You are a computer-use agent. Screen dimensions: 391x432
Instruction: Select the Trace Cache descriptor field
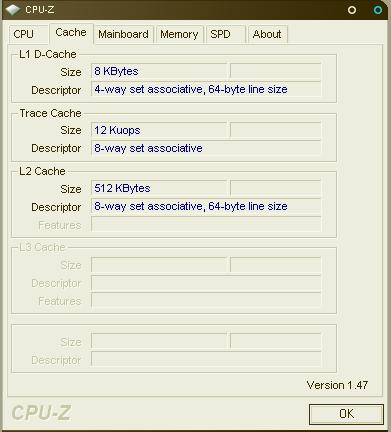pos(206,148)
